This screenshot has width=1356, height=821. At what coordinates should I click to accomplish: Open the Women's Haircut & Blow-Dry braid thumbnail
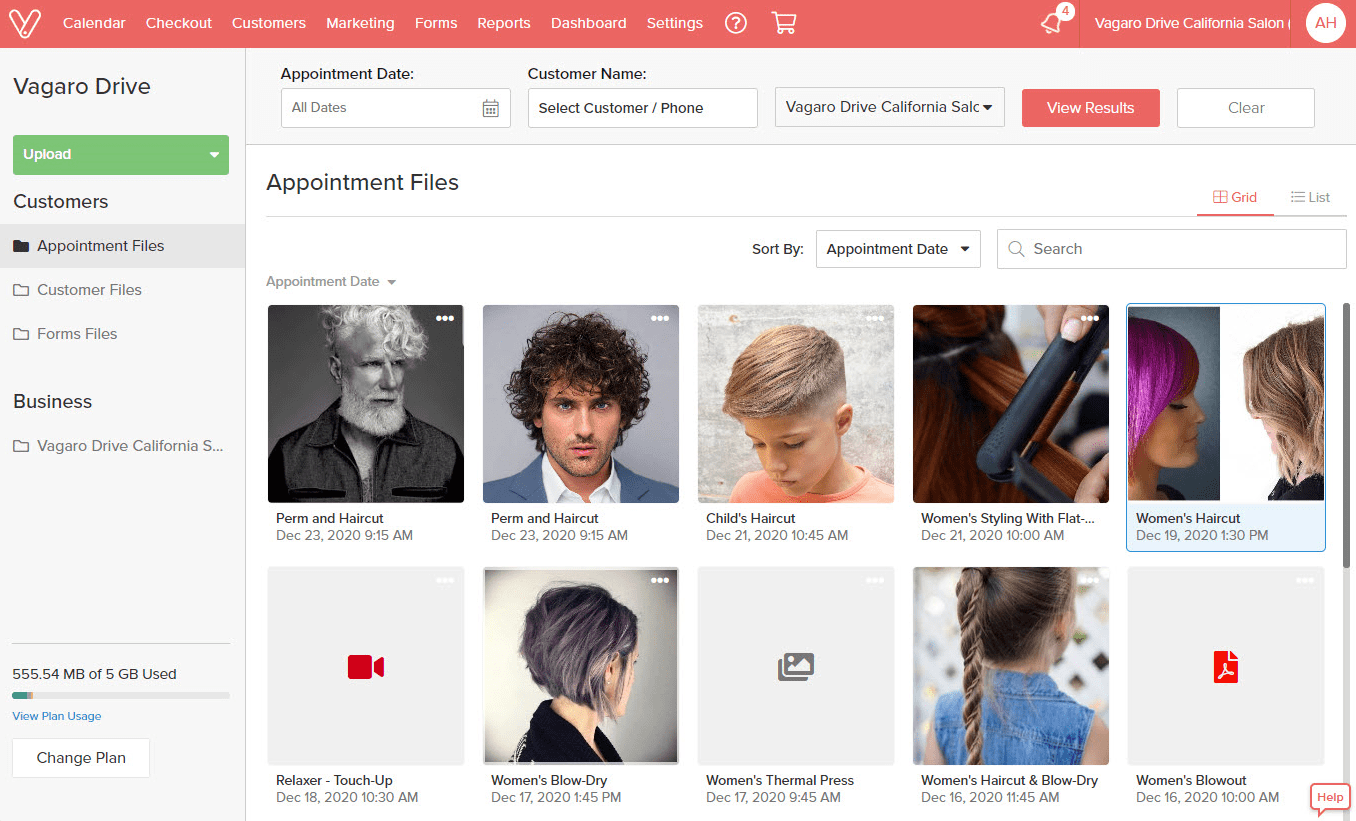pos(1011,666)
